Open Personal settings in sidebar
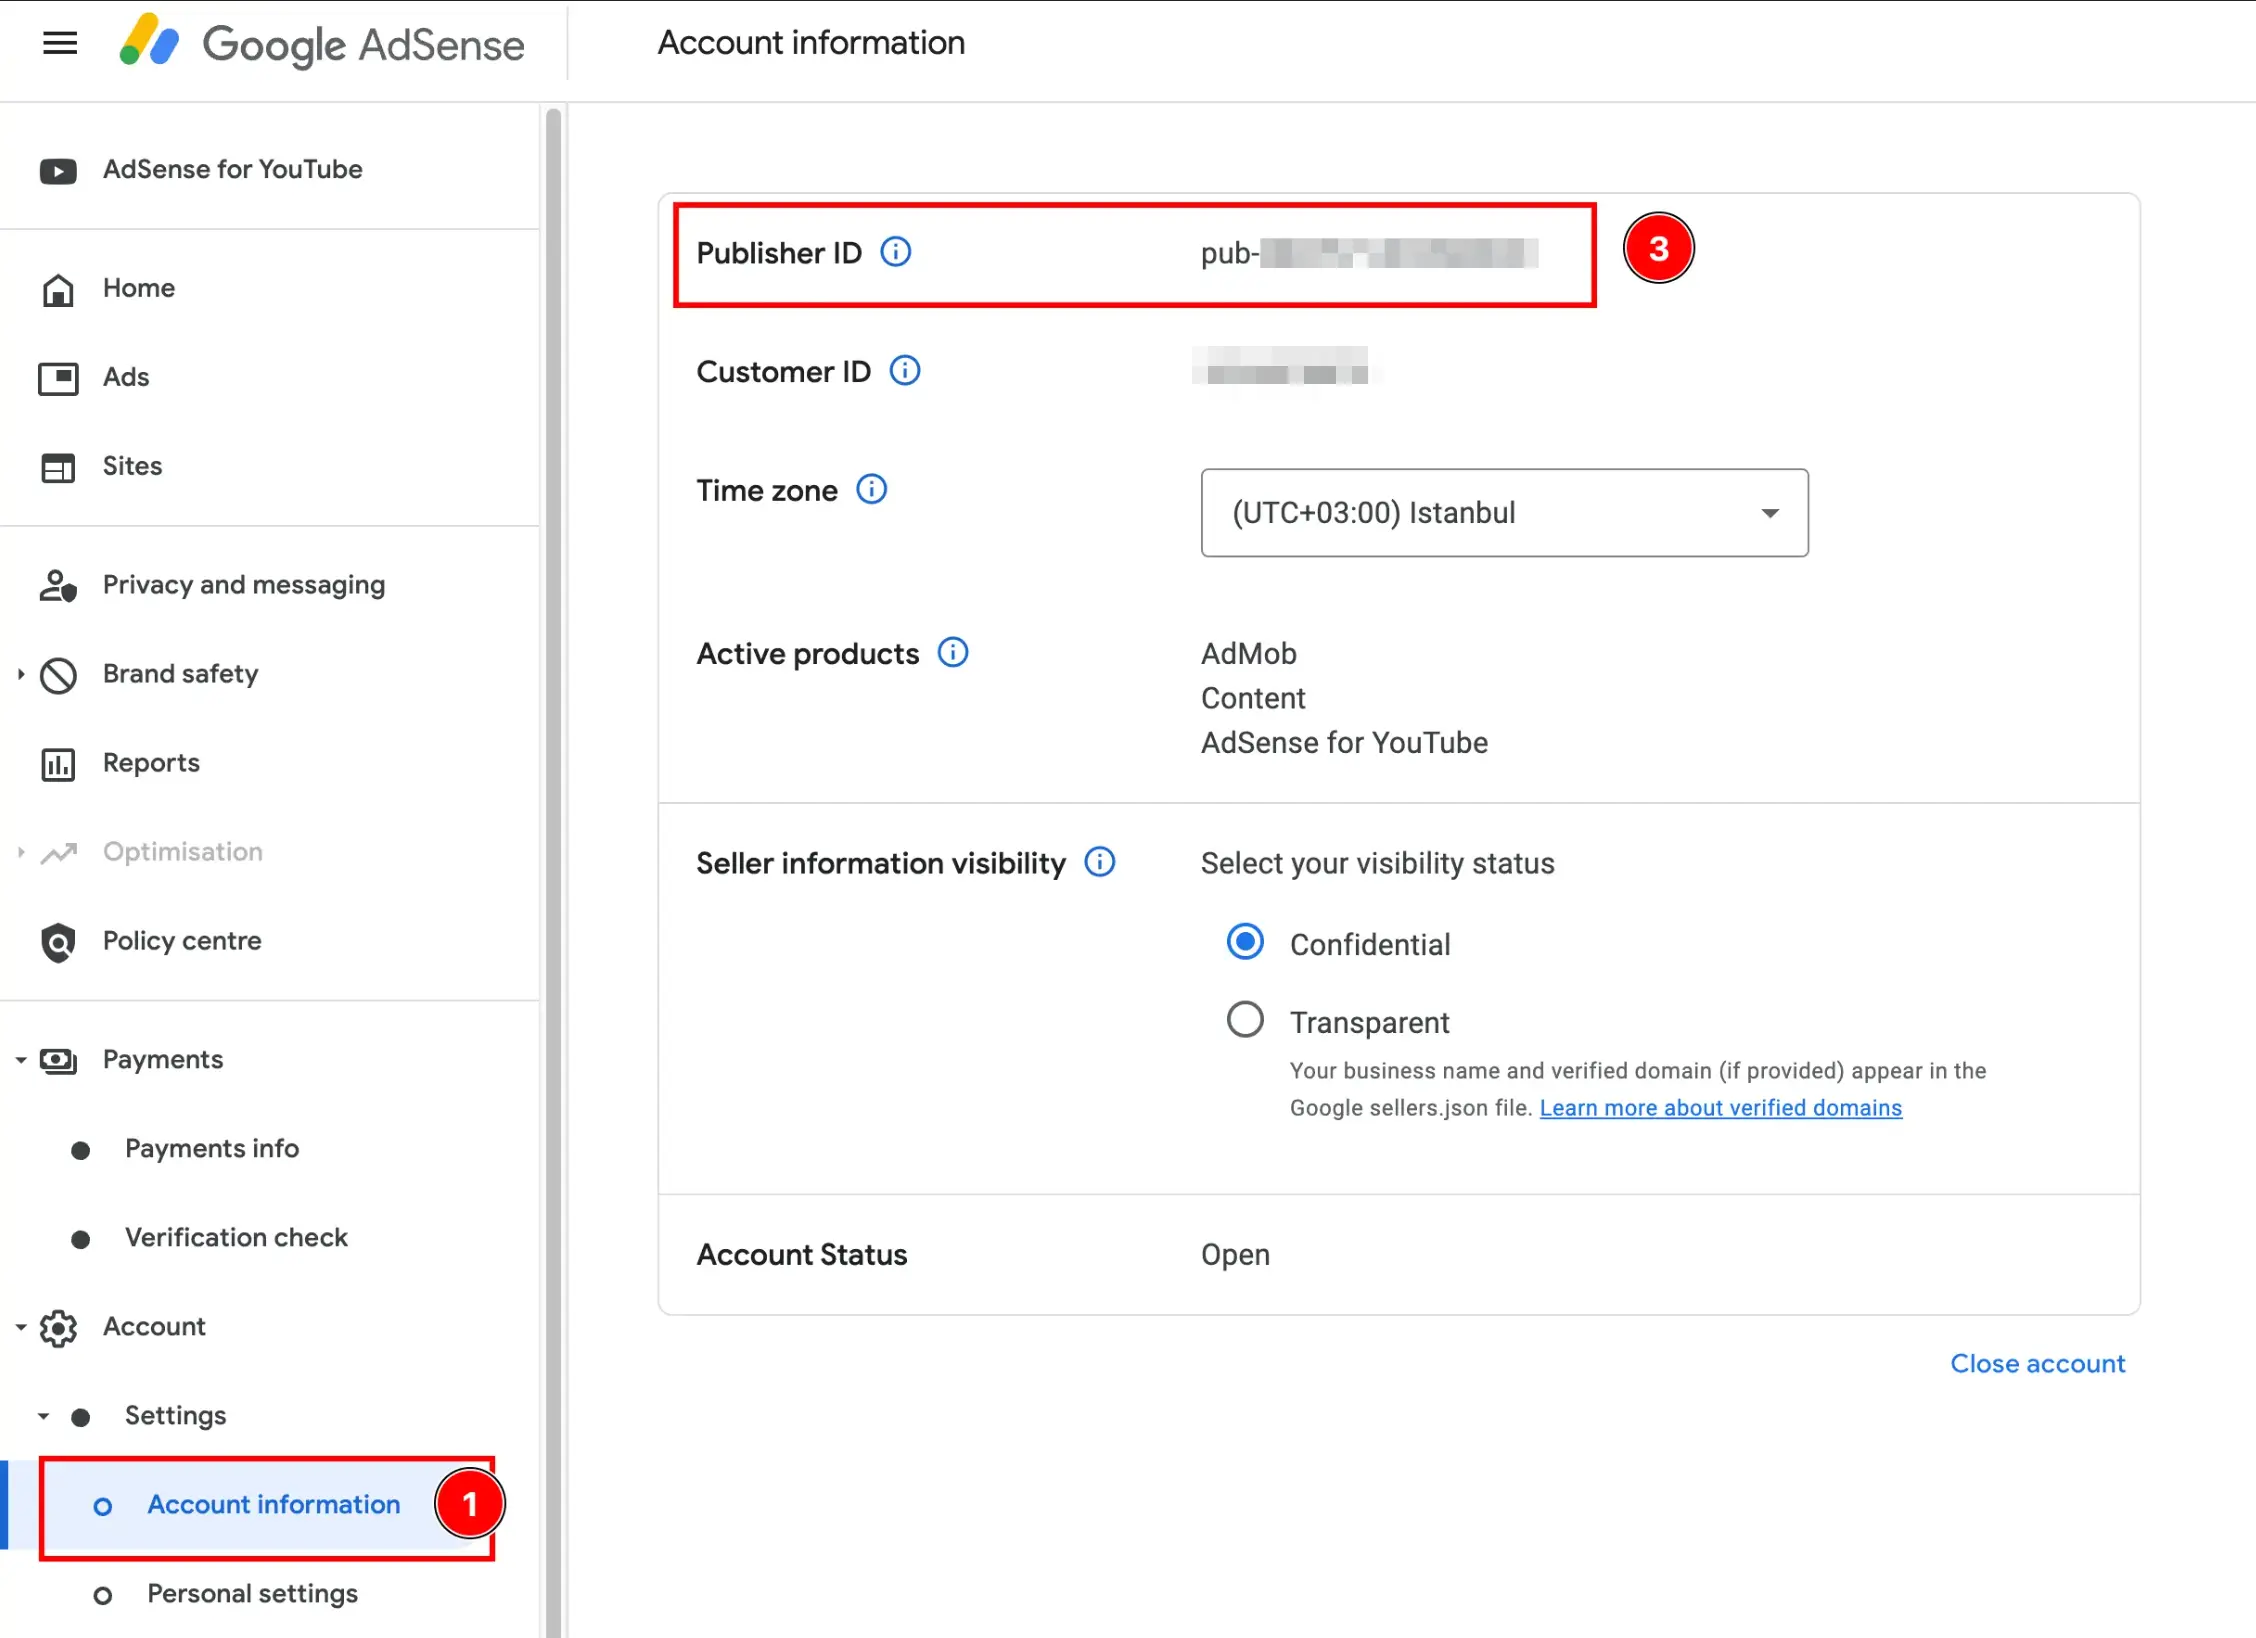The image size is (2256, 1638). 252,1594
